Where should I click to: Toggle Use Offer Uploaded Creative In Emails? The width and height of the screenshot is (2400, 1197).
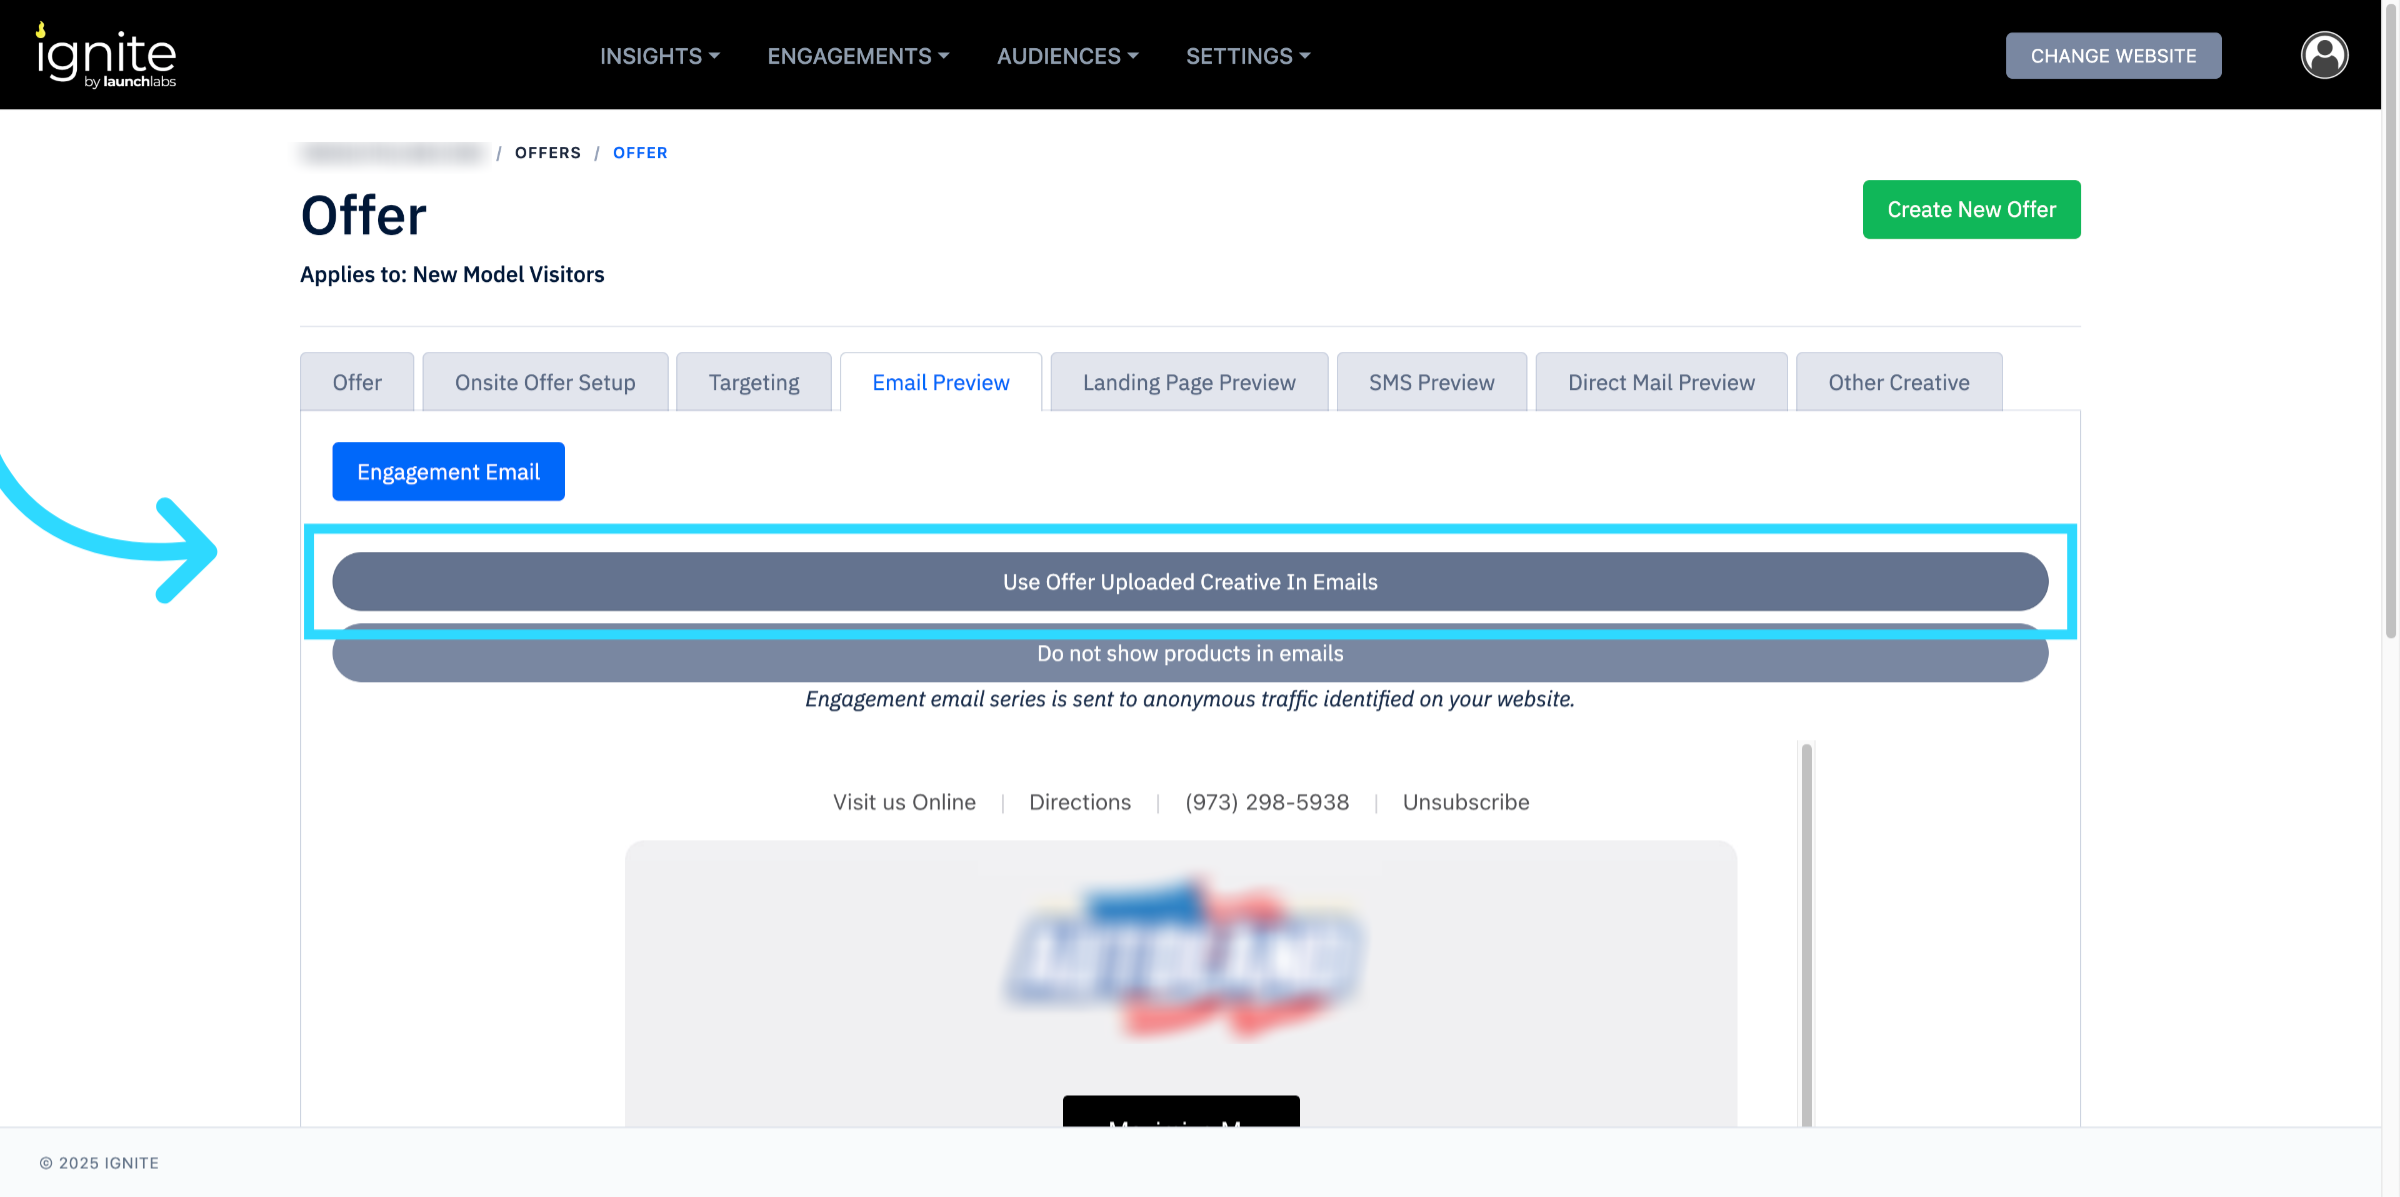[1189, 582]
